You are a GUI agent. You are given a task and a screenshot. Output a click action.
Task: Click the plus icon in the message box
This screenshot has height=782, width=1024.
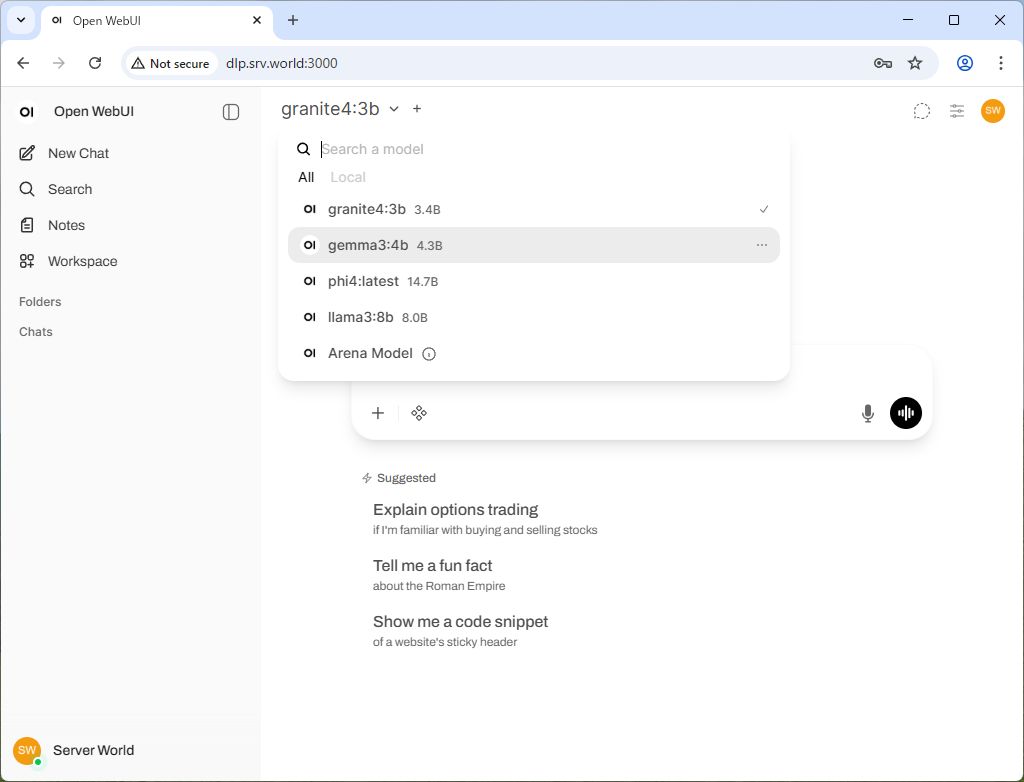[x=378, y=413]
